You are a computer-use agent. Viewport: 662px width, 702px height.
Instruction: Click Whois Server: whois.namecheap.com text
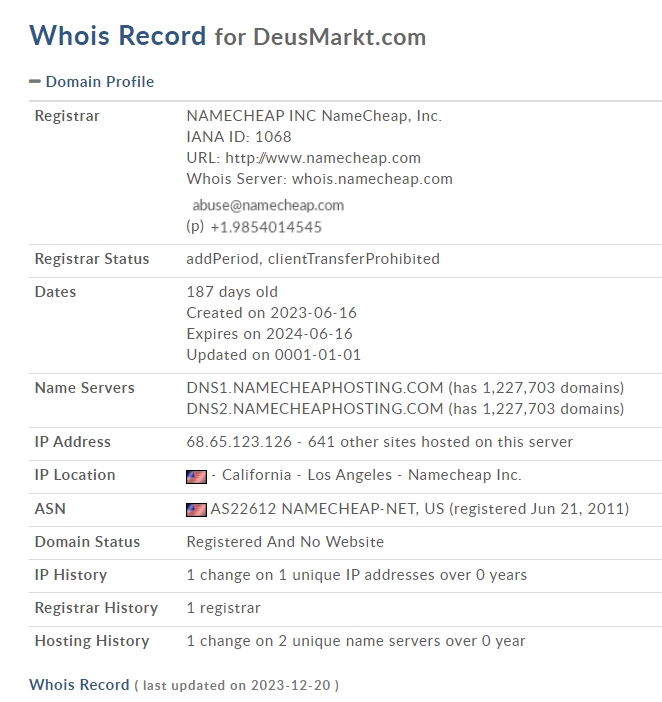click(x=319, y=179)
